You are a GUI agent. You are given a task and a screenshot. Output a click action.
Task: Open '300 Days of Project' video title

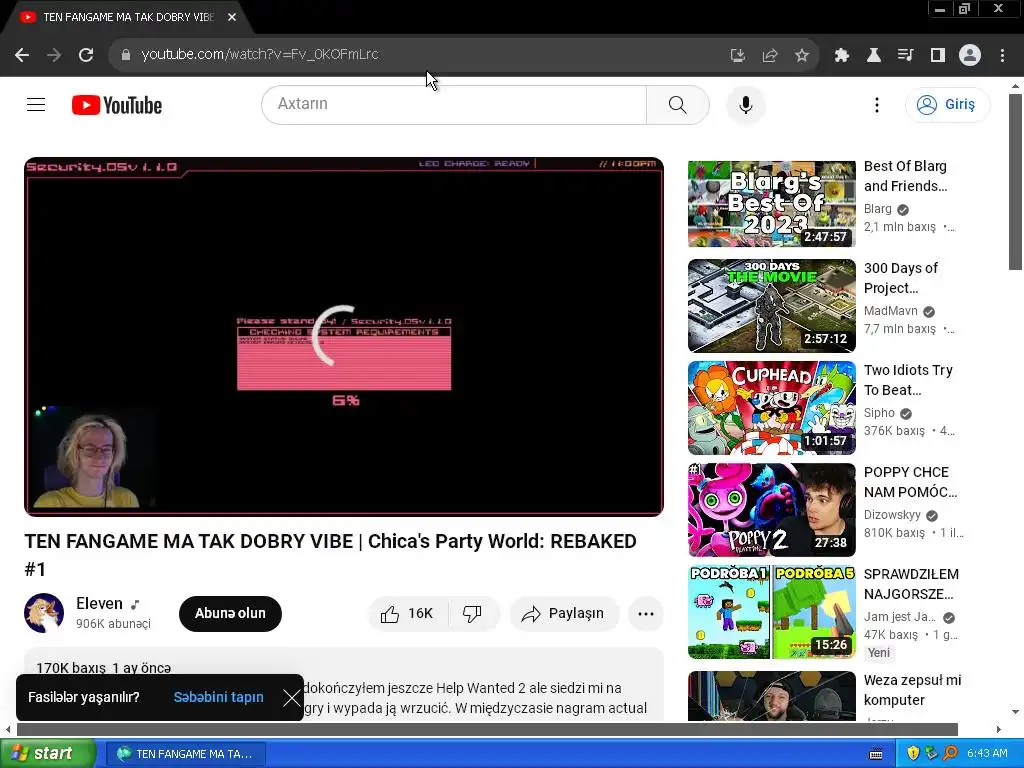tap(901, 278)
